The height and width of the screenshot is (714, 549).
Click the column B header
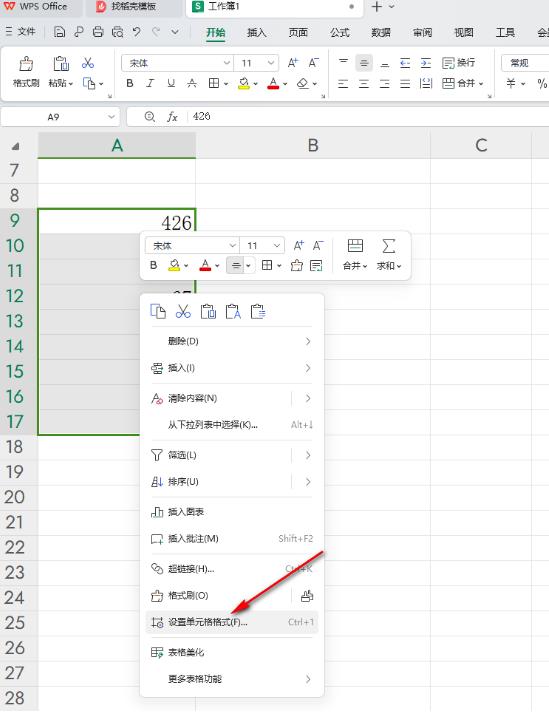click(313, 145)
